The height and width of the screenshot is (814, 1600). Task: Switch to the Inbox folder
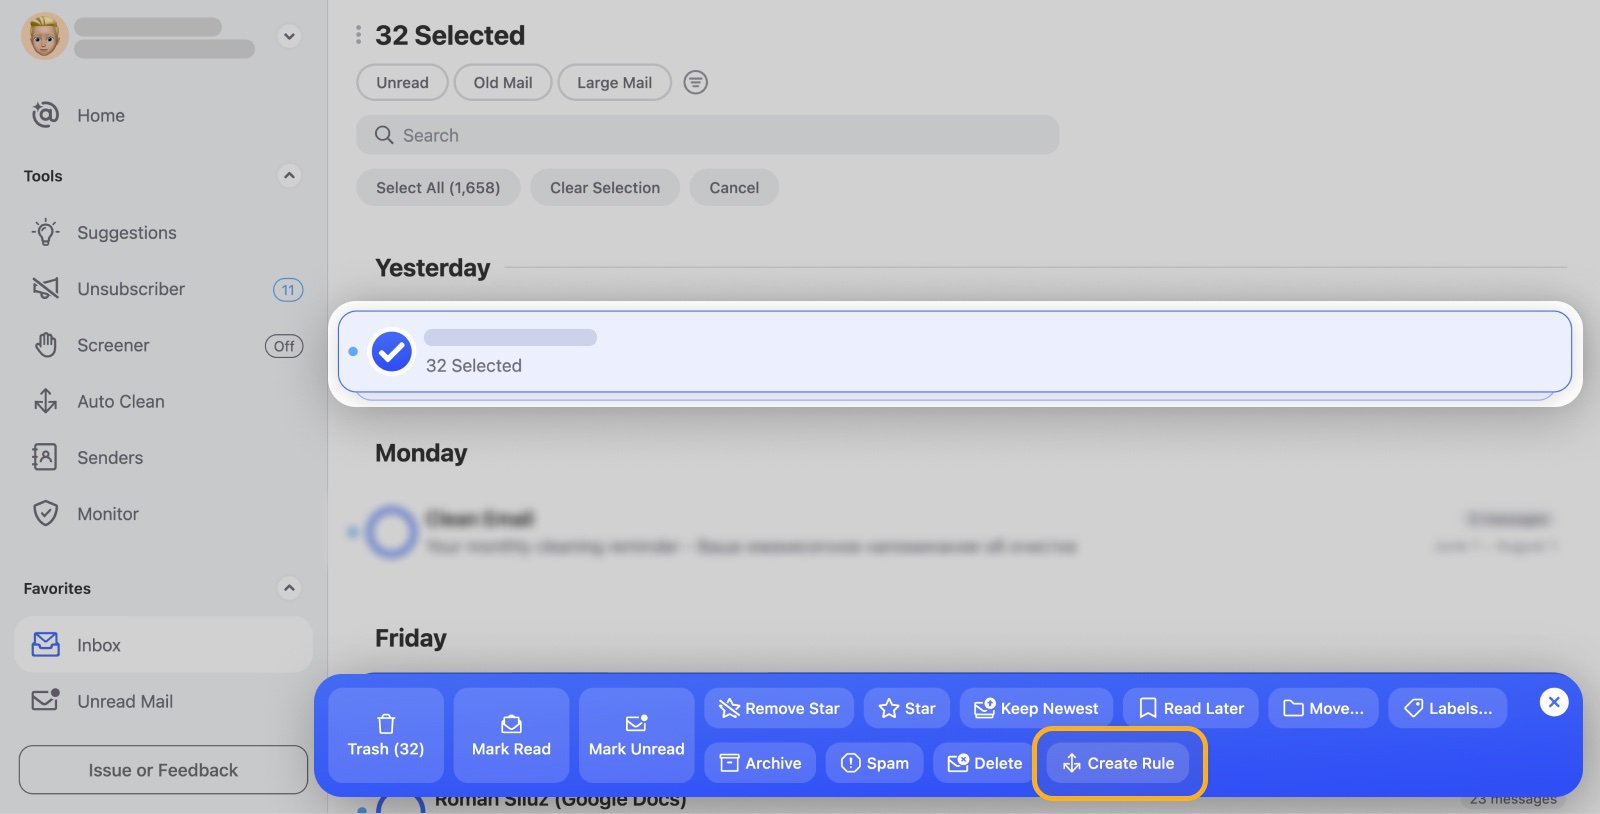tap(98, 645)
